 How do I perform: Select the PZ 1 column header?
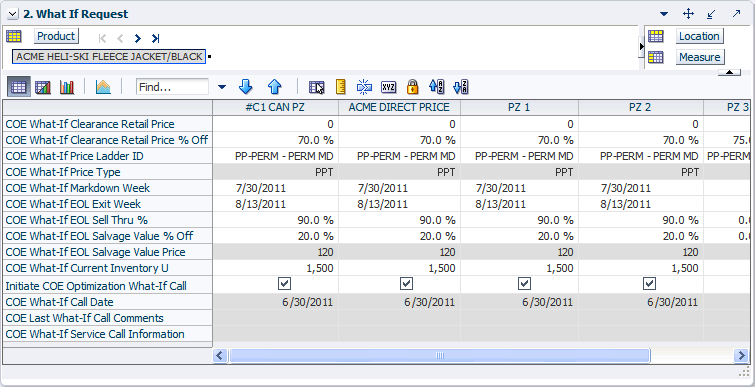[519, 107]
